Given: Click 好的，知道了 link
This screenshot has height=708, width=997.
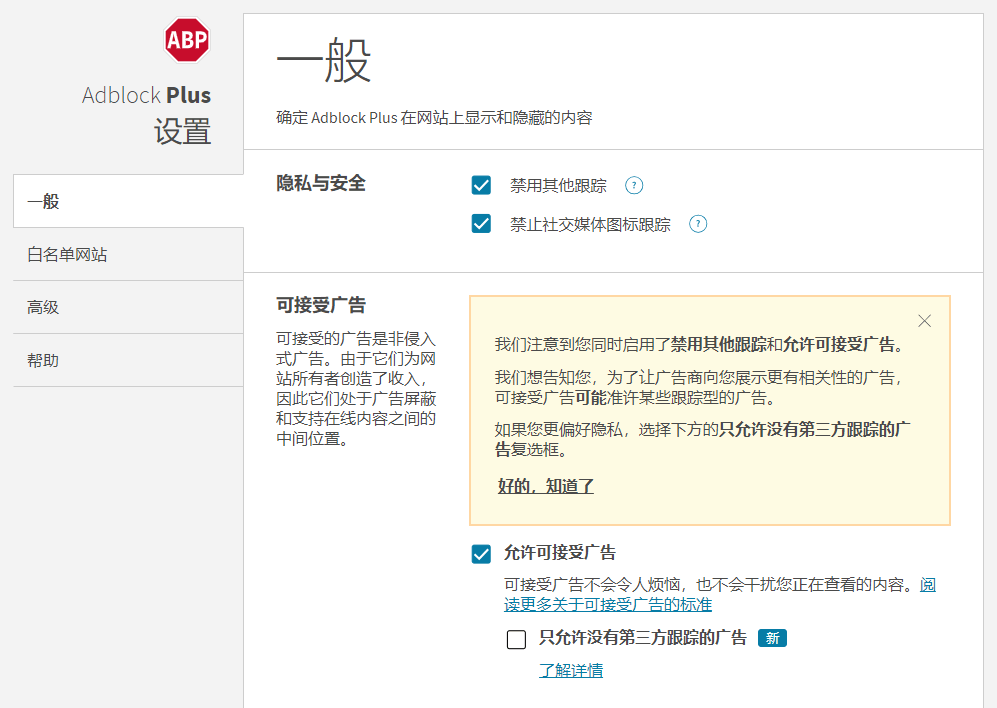Looking at the screenshot, I should pyautogui.click(x=546, y=486).
